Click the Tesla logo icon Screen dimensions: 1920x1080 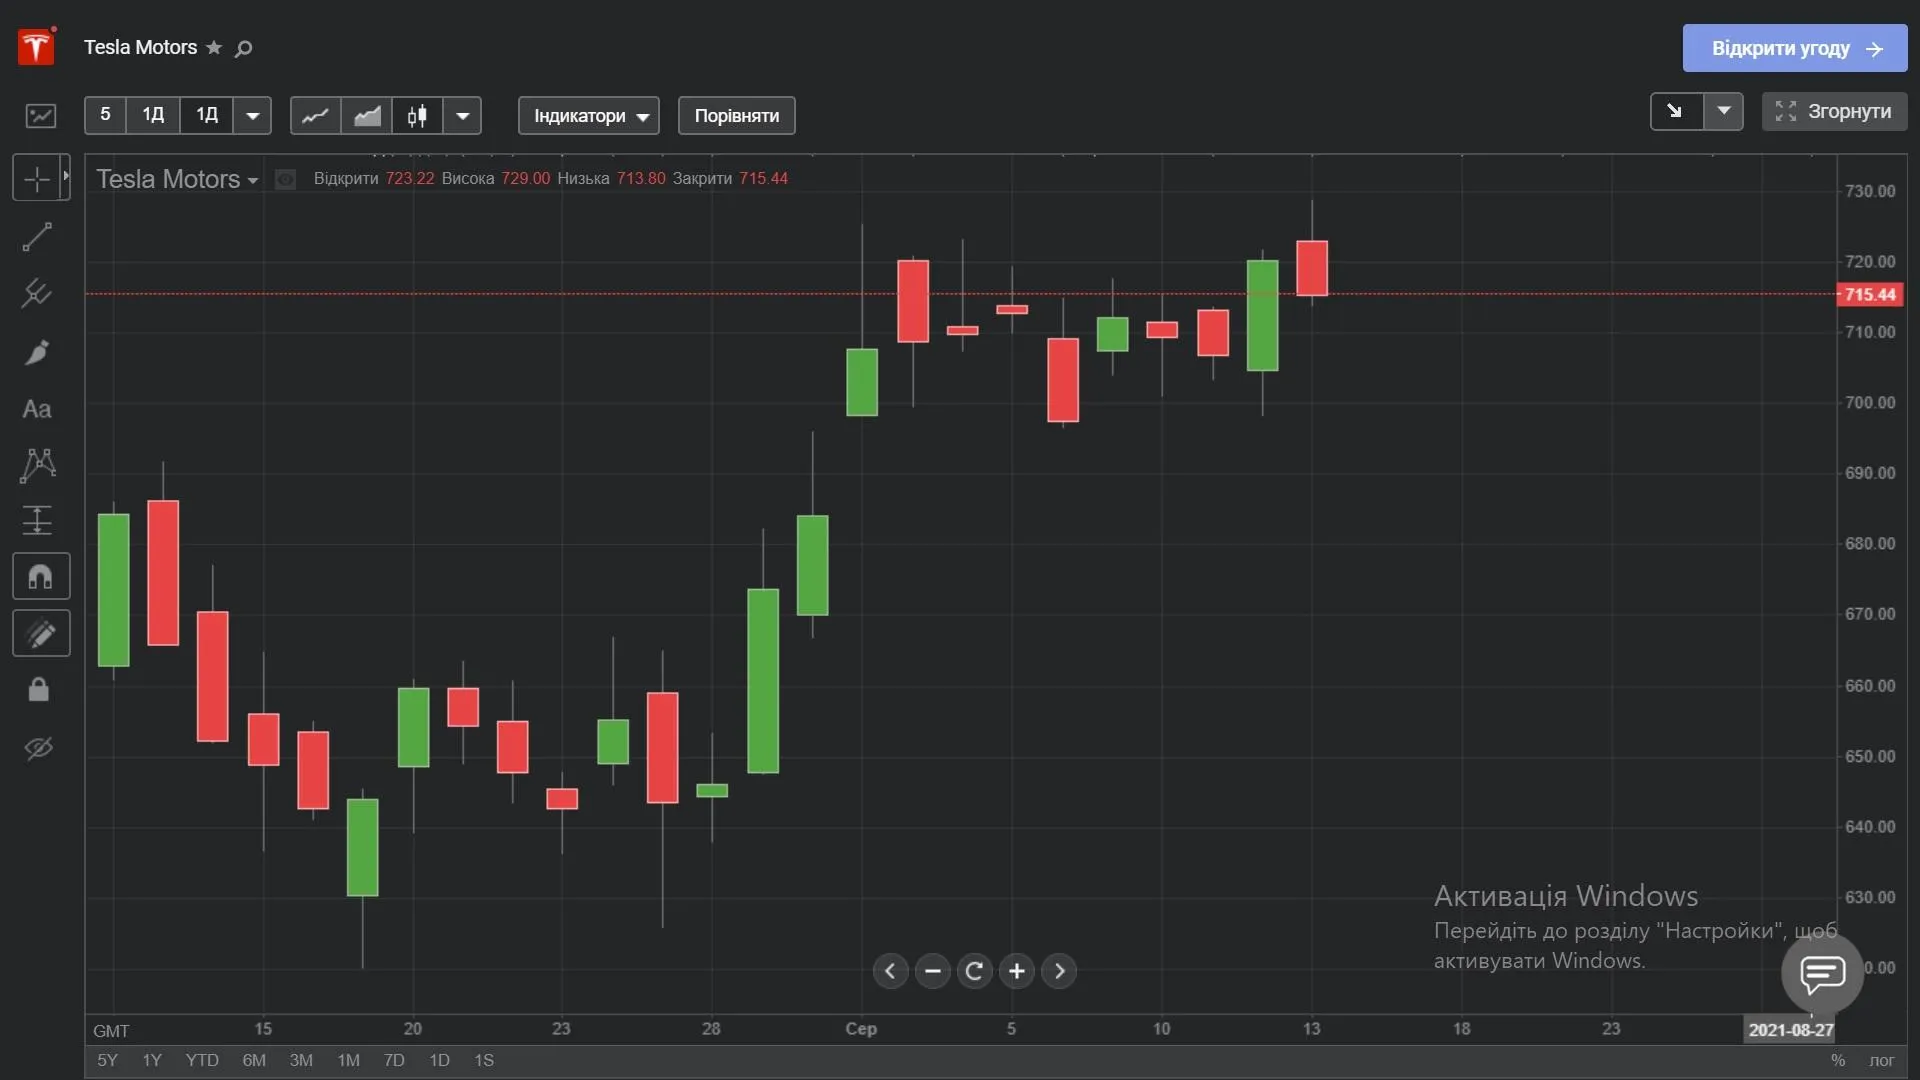point(36,47)
